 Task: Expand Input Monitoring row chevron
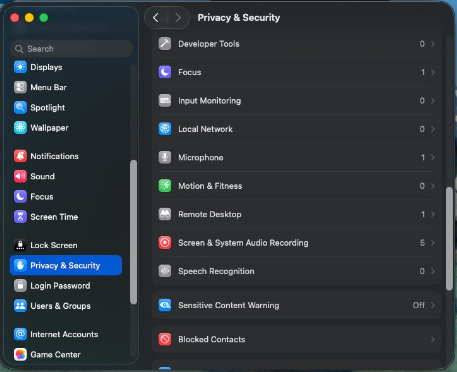pyautogui.click(x=433, y=101)
